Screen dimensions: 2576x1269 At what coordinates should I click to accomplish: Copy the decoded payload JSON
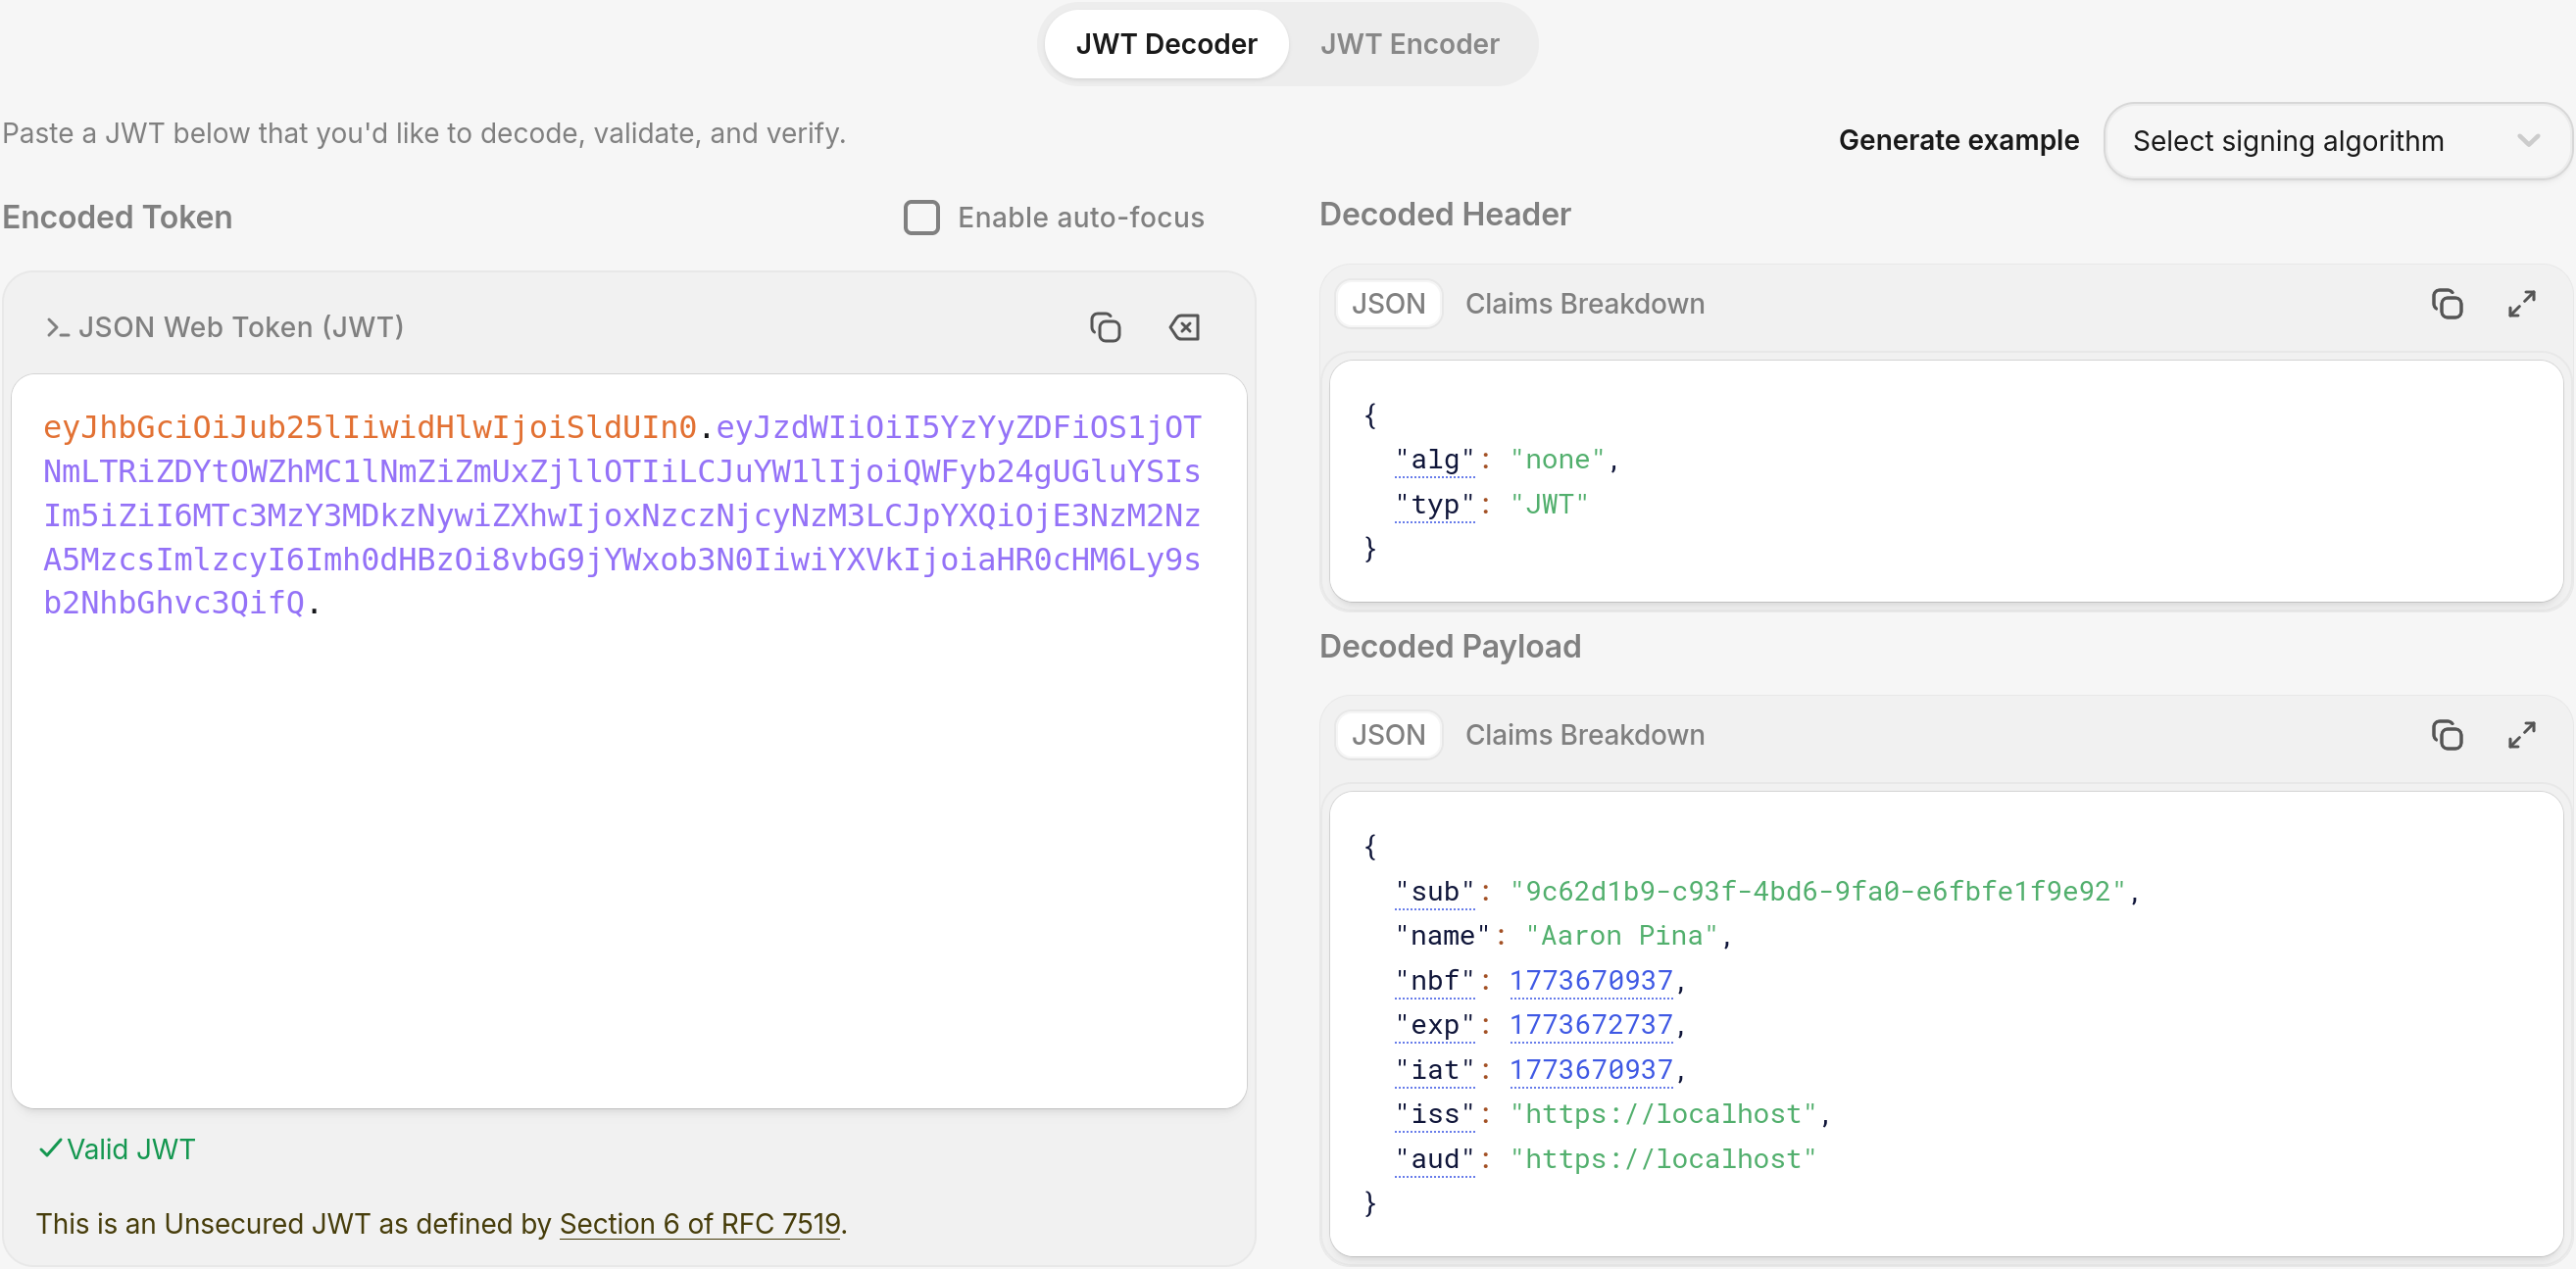[2446, 735]
